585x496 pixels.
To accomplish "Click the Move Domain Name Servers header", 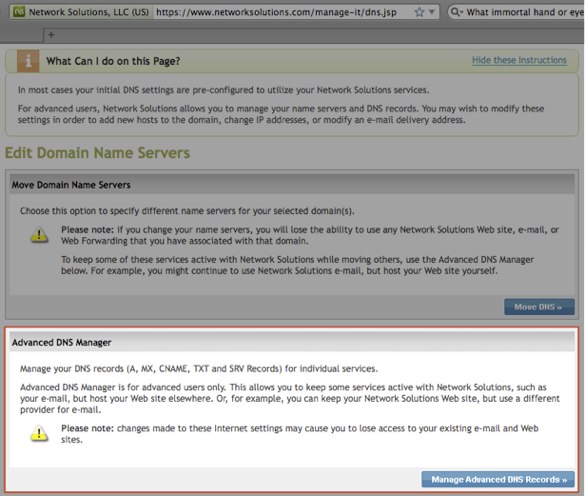I will pyautogui.click(x=71, y=185).
